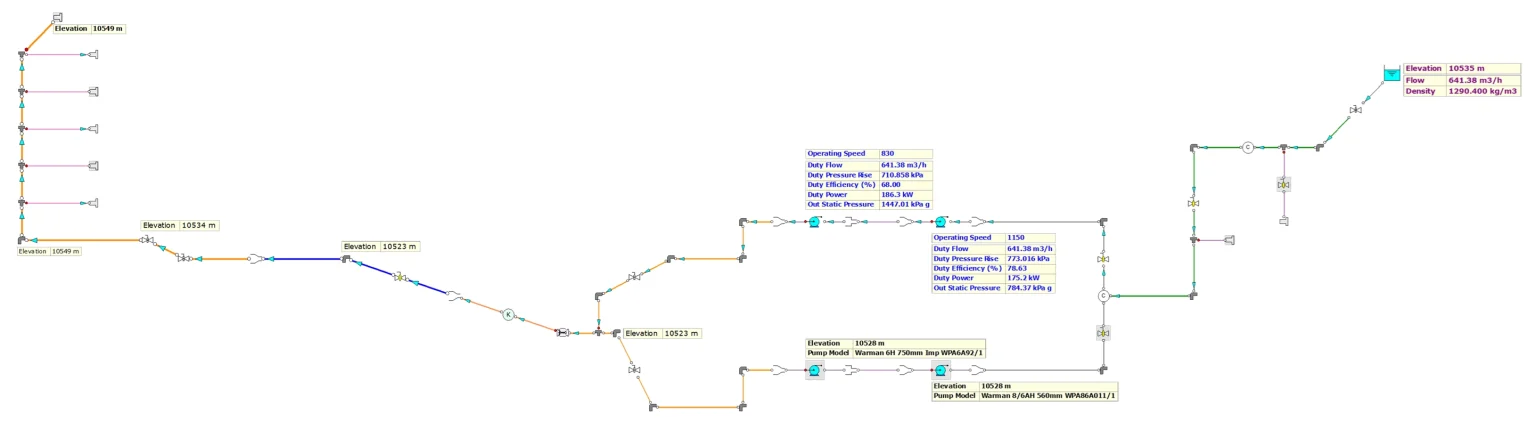Click the Out Static Pressure 1447.01 kPa g row

pos(869,204)
